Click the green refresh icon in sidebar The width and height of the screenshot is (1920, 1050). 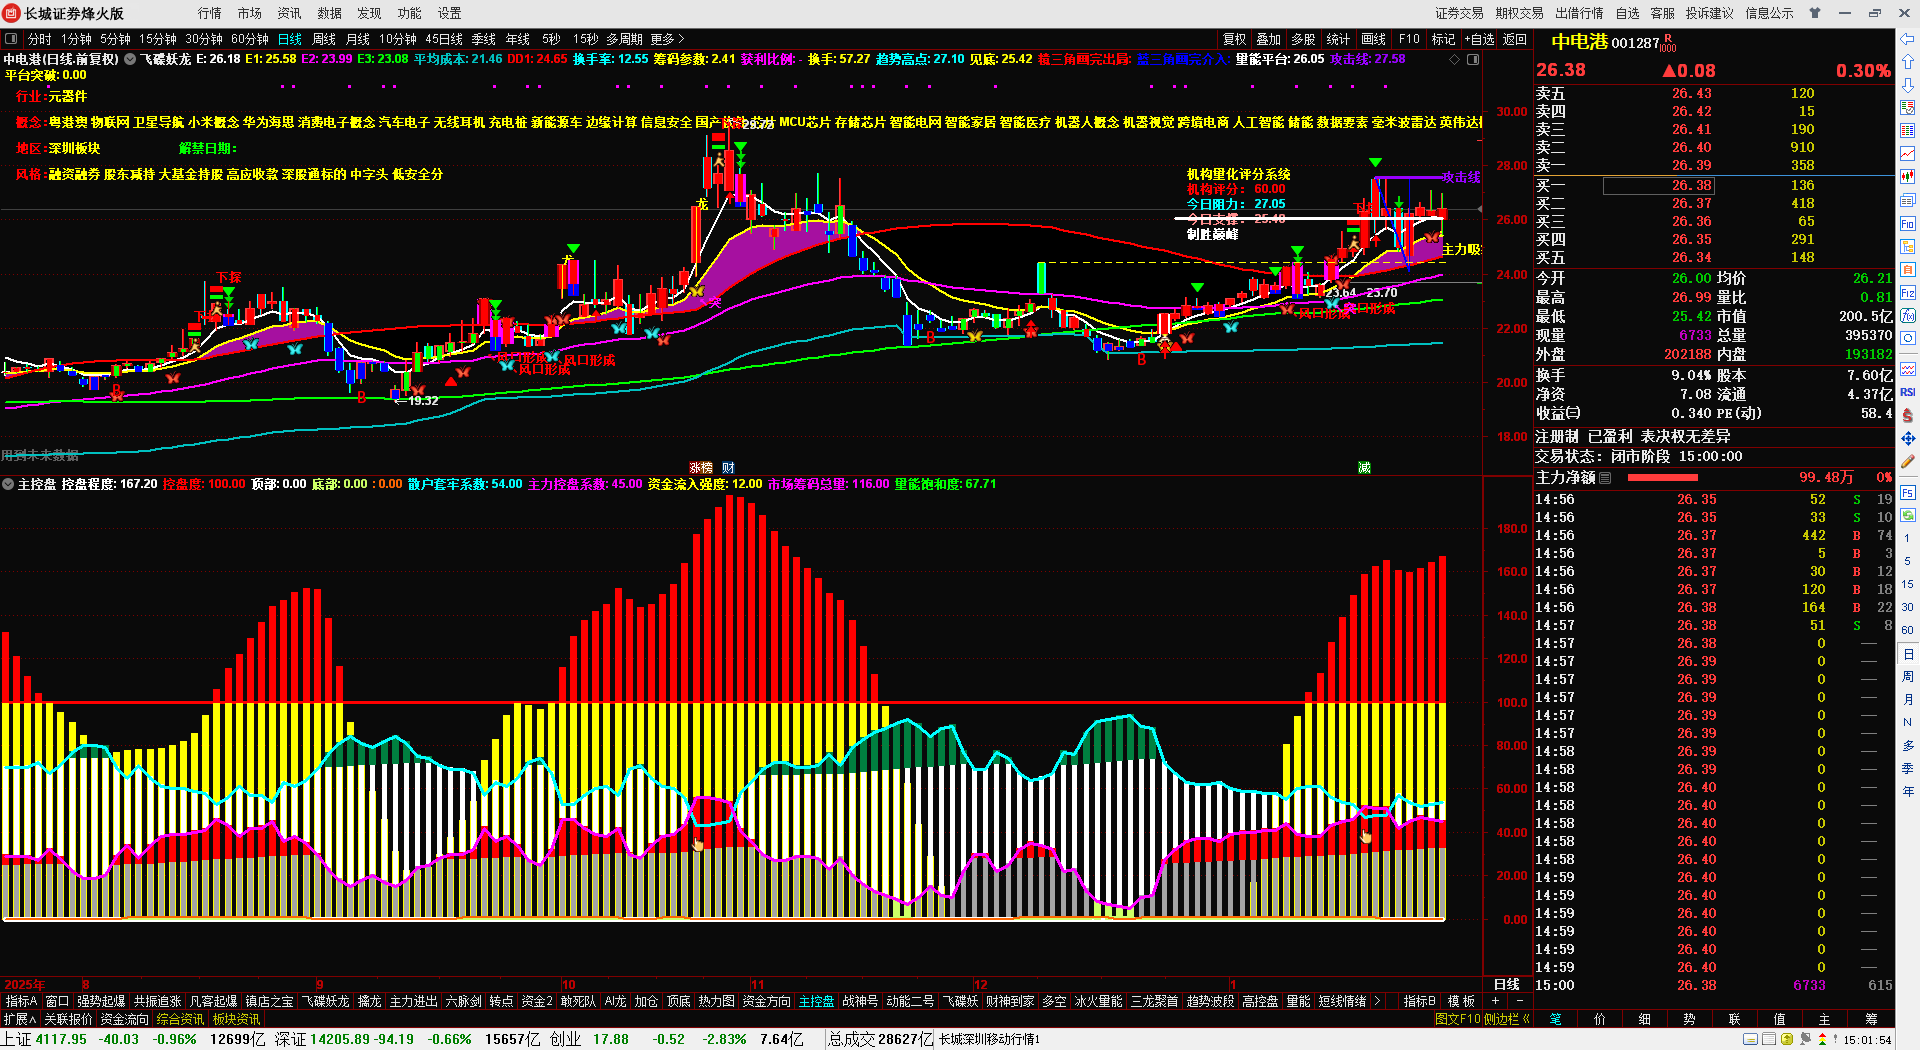pos(1908,515)
